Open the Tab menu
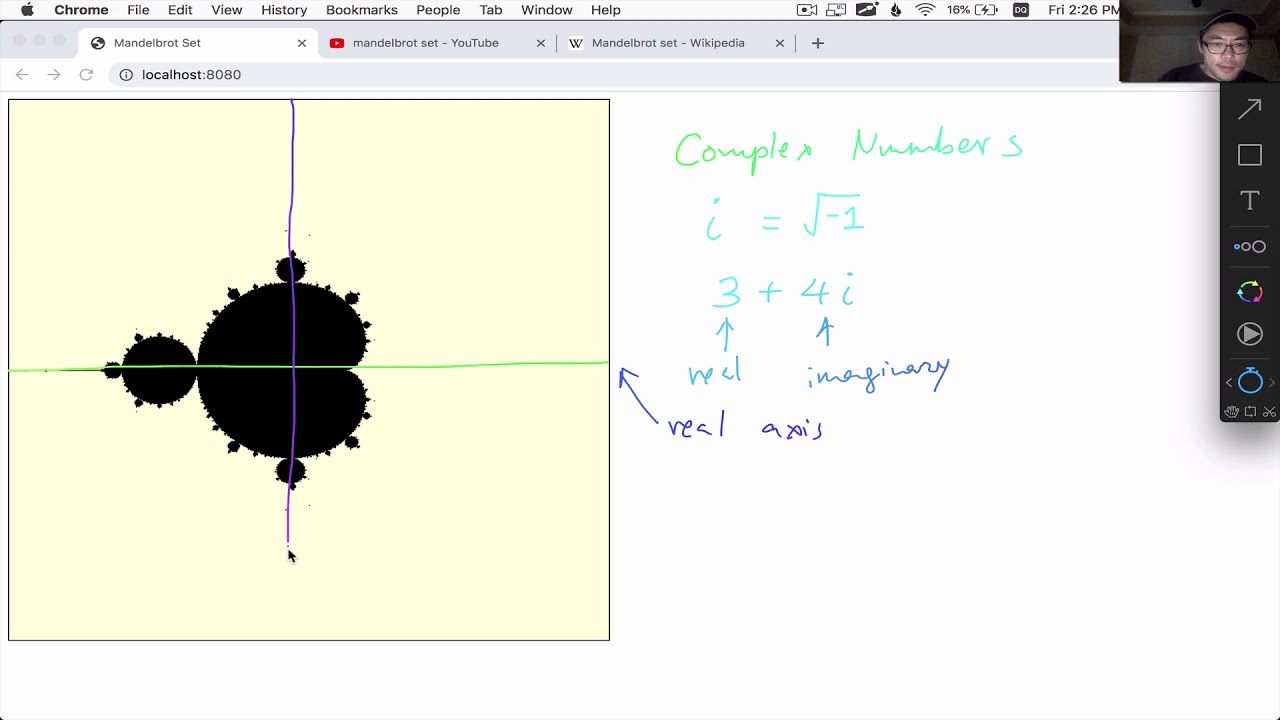 [490, 10]
